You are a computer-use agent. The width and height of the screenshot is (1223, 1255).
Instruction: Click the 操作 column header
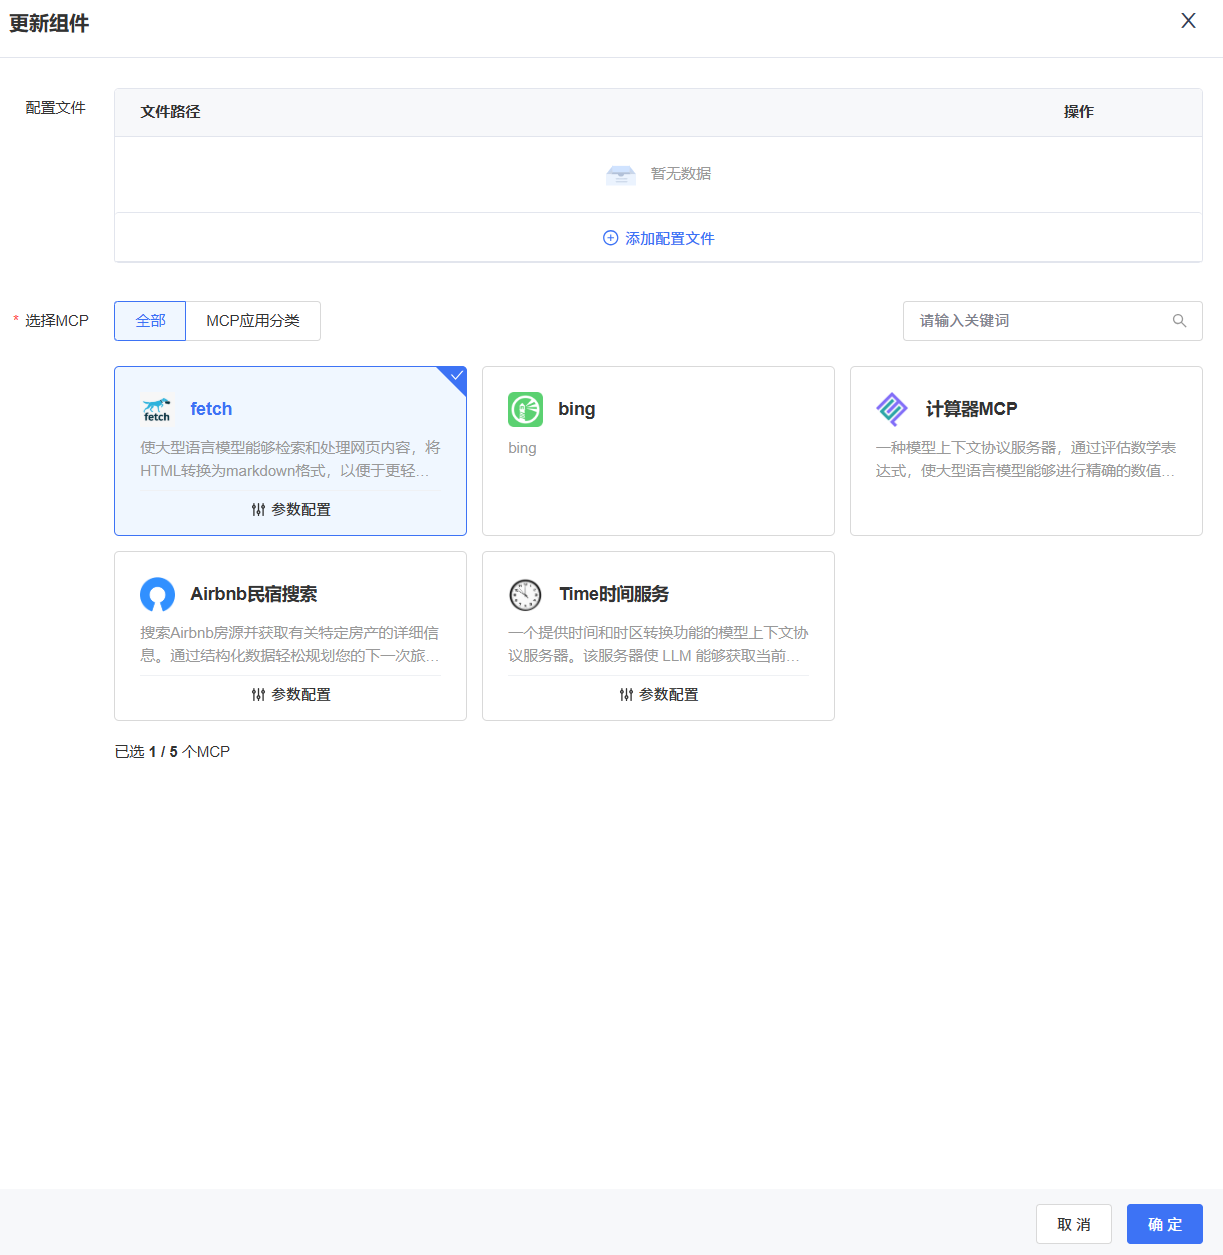point(1078,112)
